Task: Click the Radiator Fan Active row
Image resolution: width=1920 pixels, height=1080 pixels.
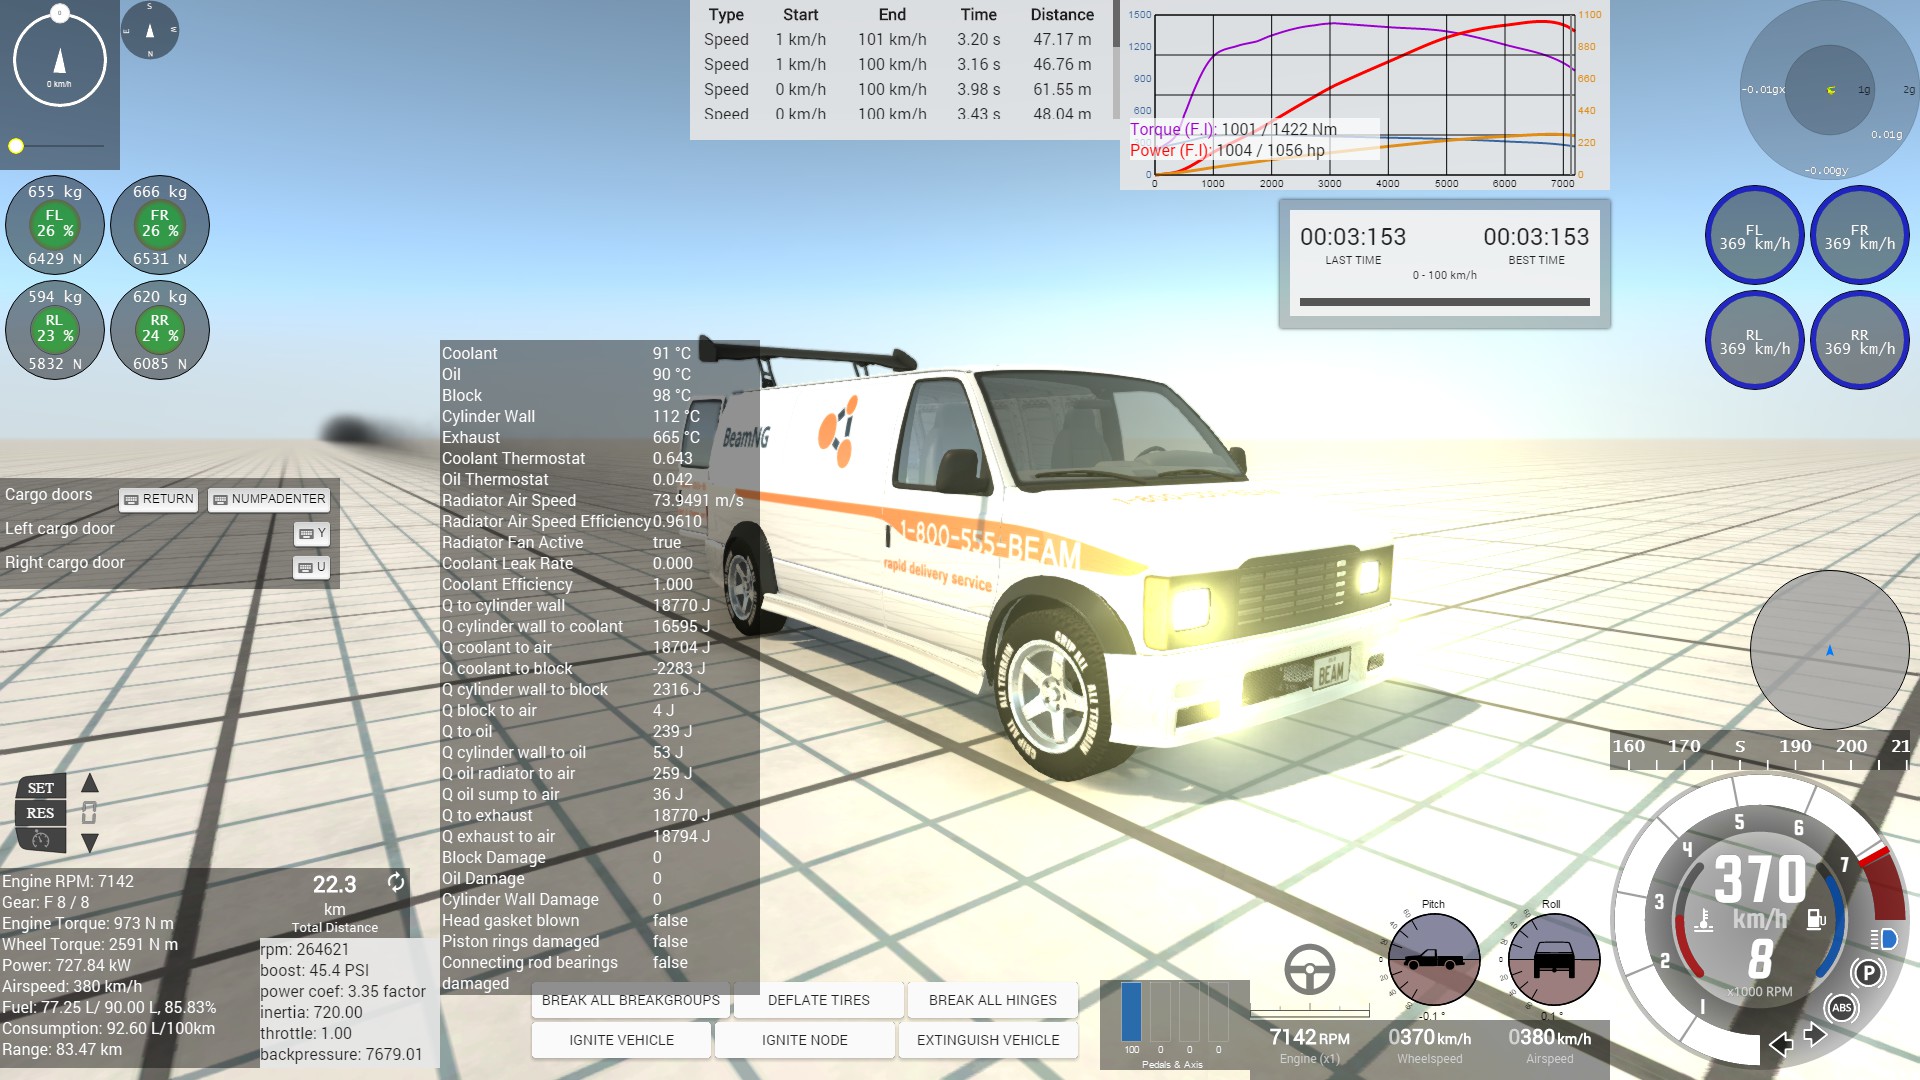Action: [598, 542]
